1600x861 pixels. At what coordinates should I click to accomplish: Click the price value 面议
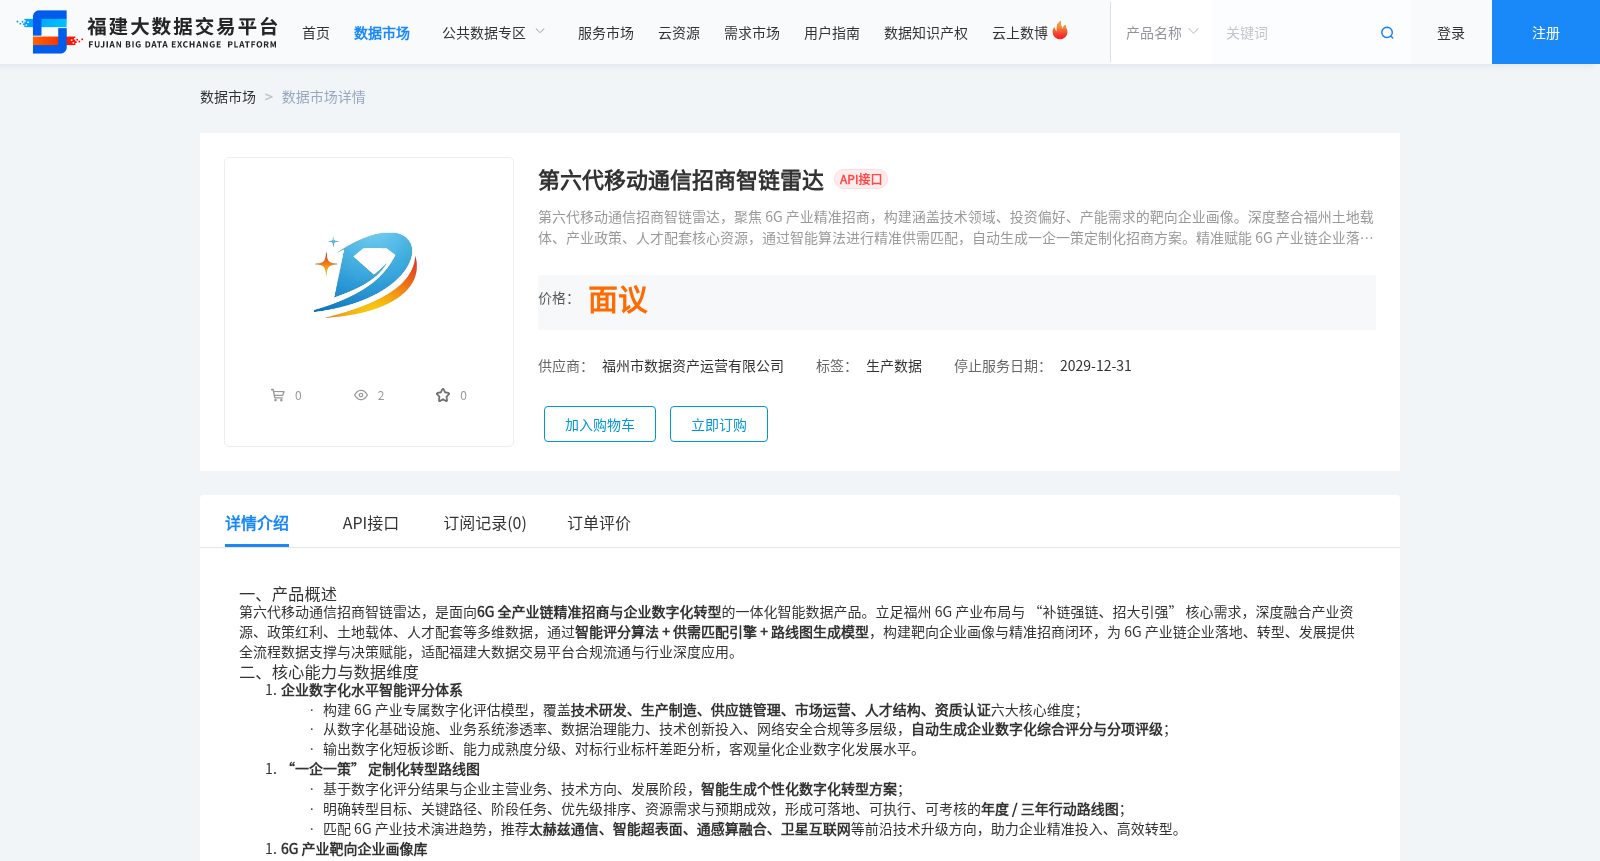618,300
